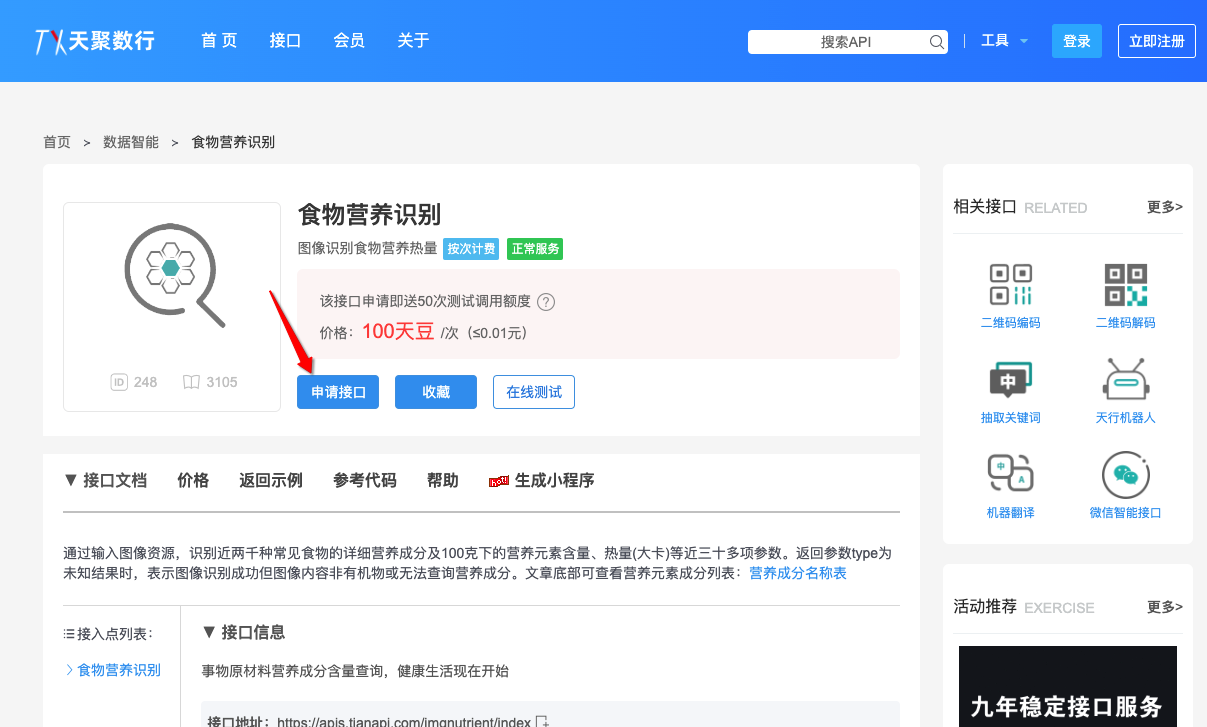Open 关于 in top navigation

pos(413,41)
